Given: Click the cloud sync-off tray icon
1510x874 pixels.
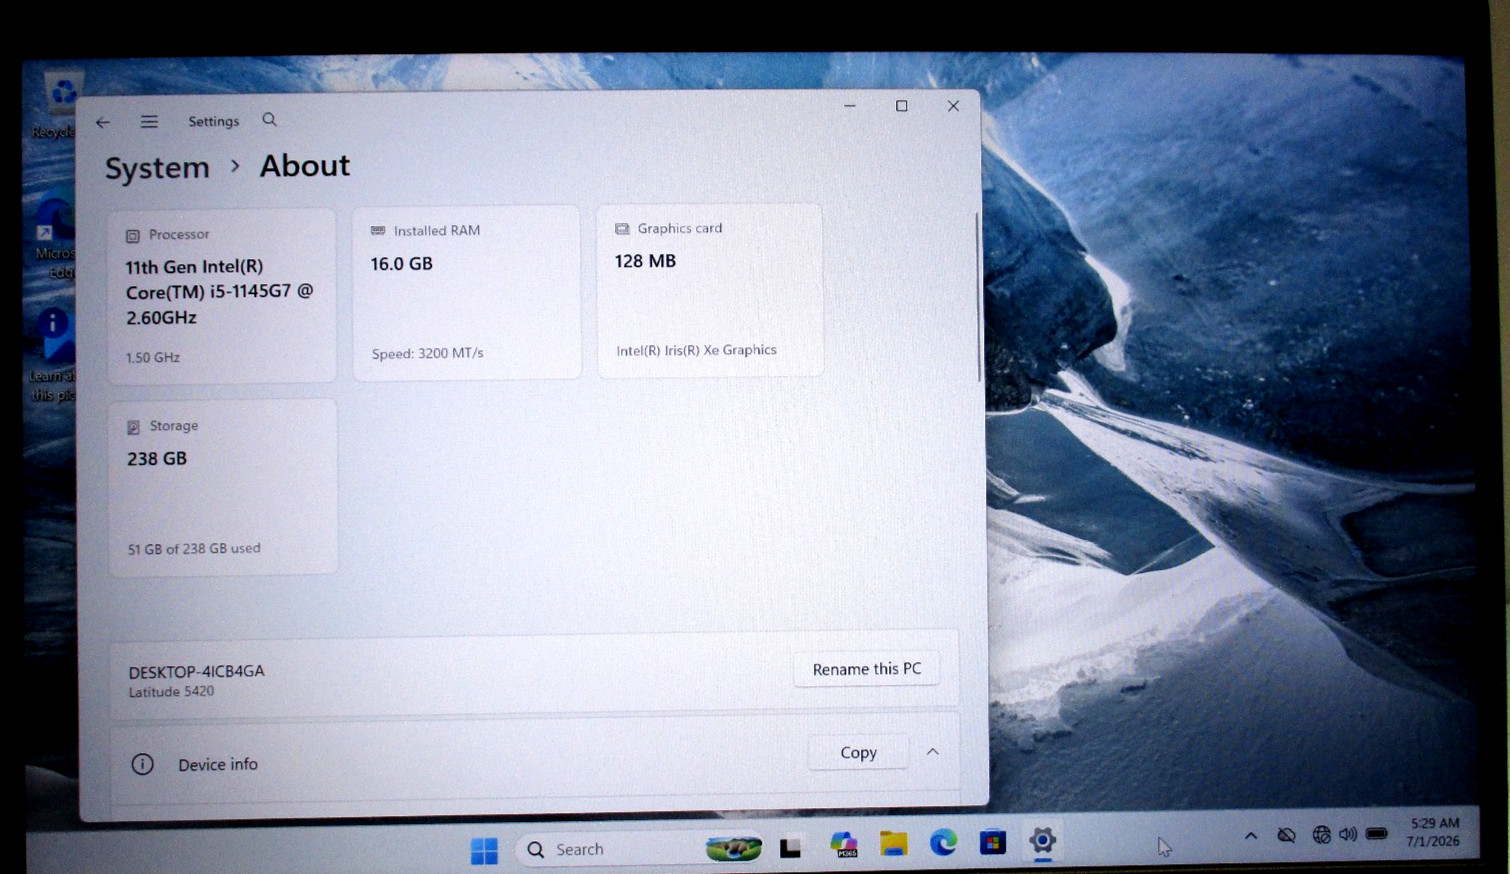Looking at the screenshot, I should (1286, 835).
